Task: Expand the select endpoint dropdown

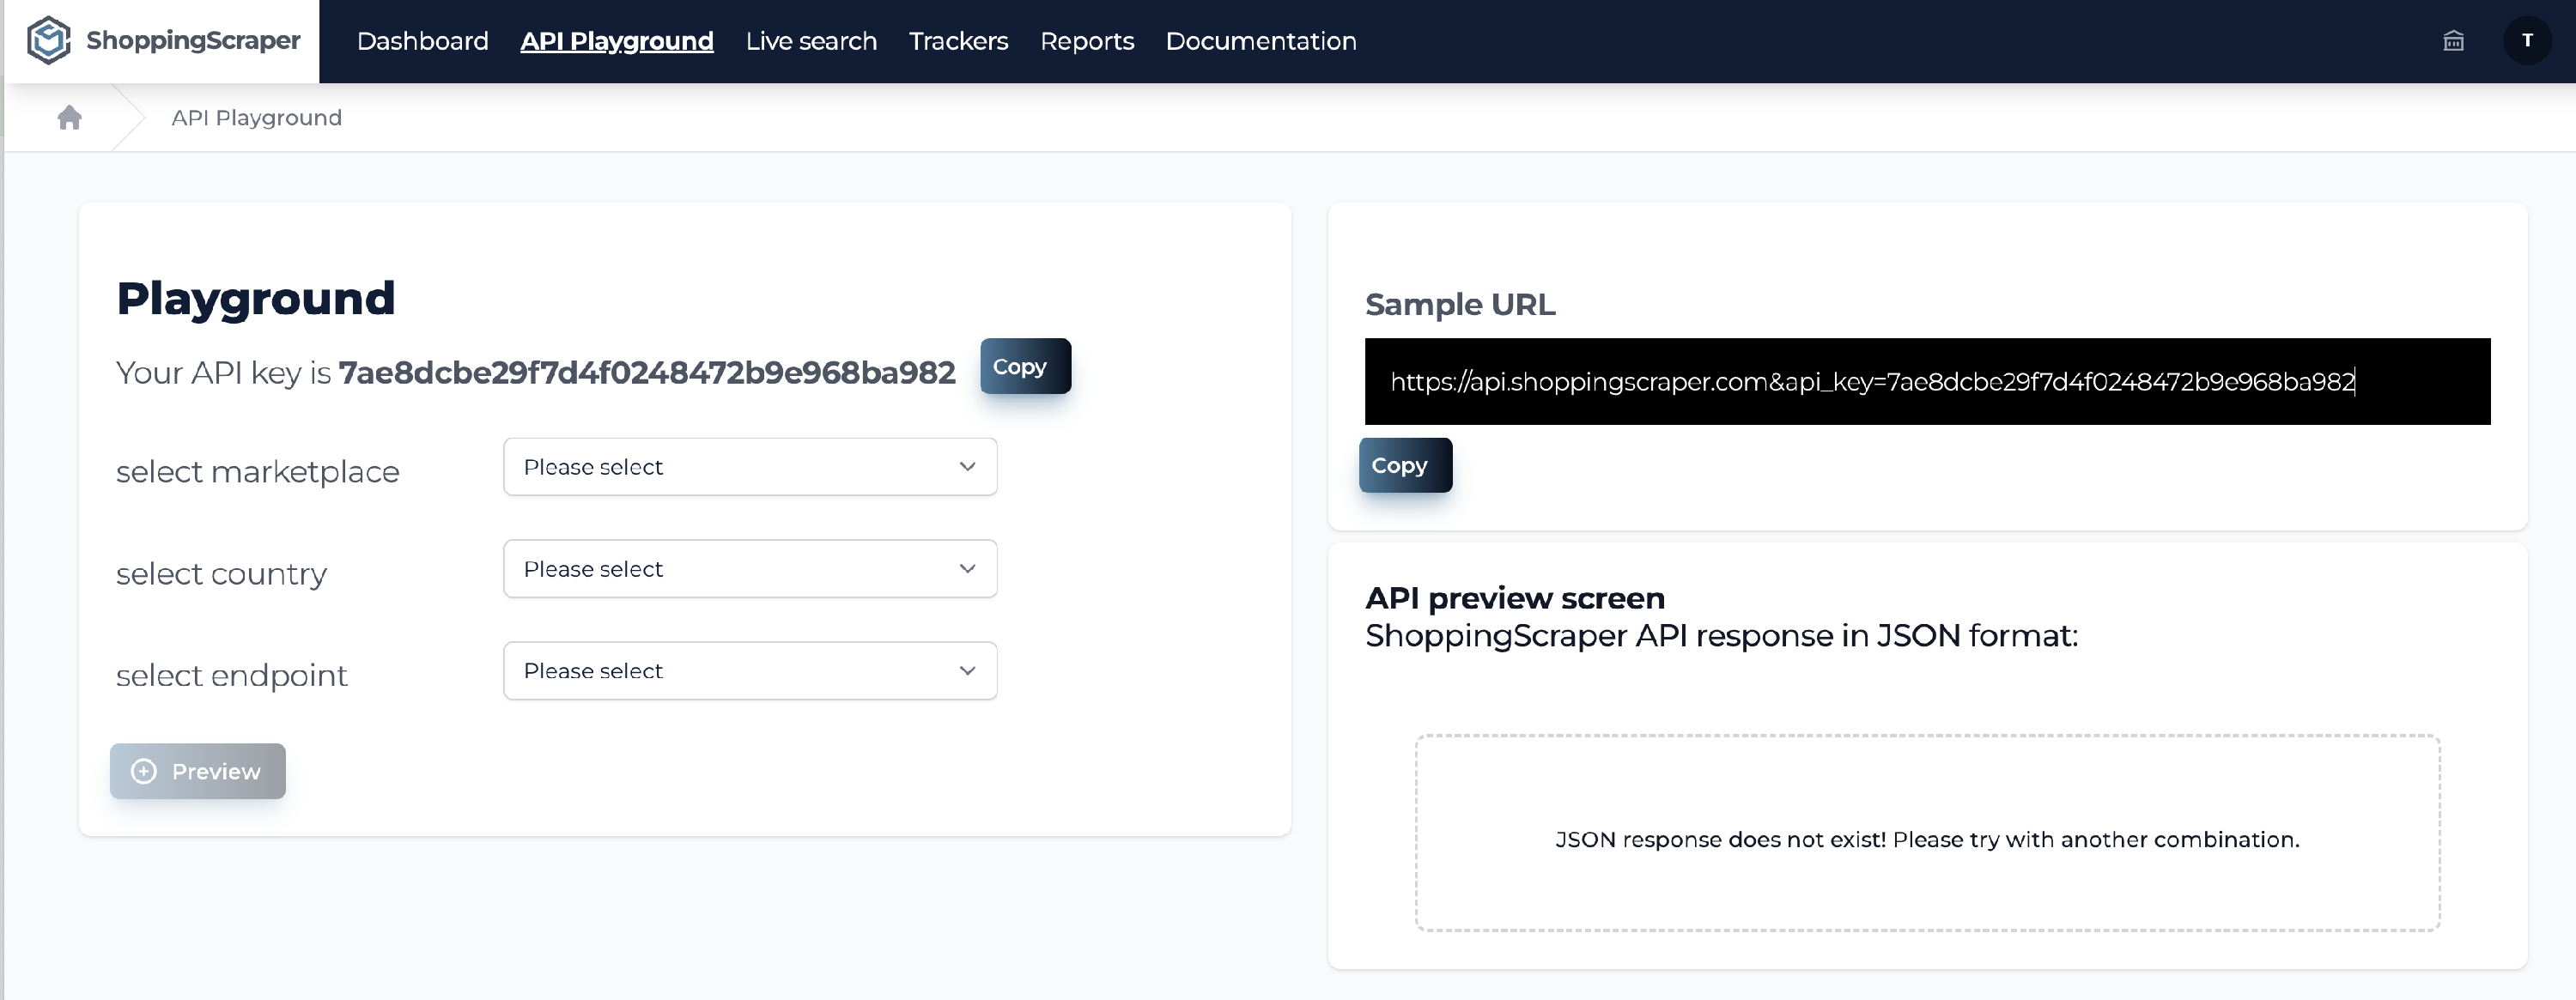Action: pyautogui.click(x=749, y=671)
